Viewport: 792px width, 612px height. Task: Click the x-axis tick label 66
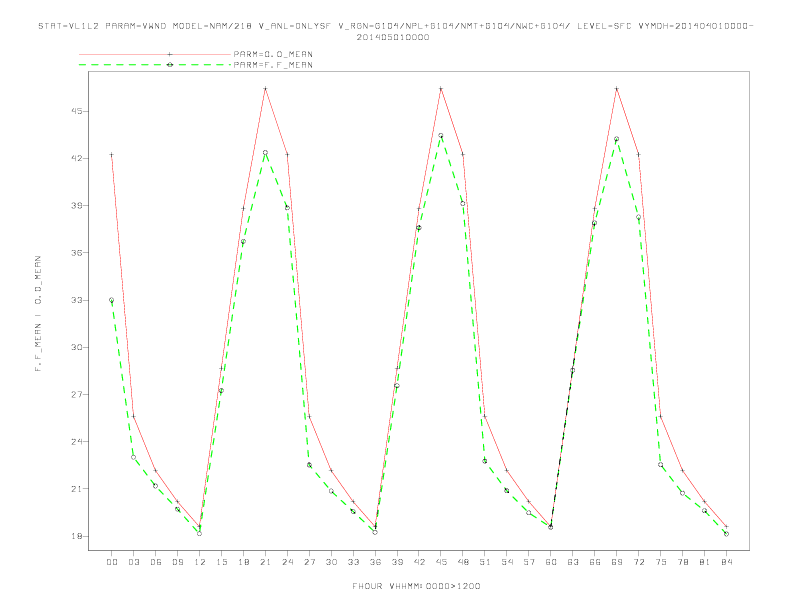(595, 562)
